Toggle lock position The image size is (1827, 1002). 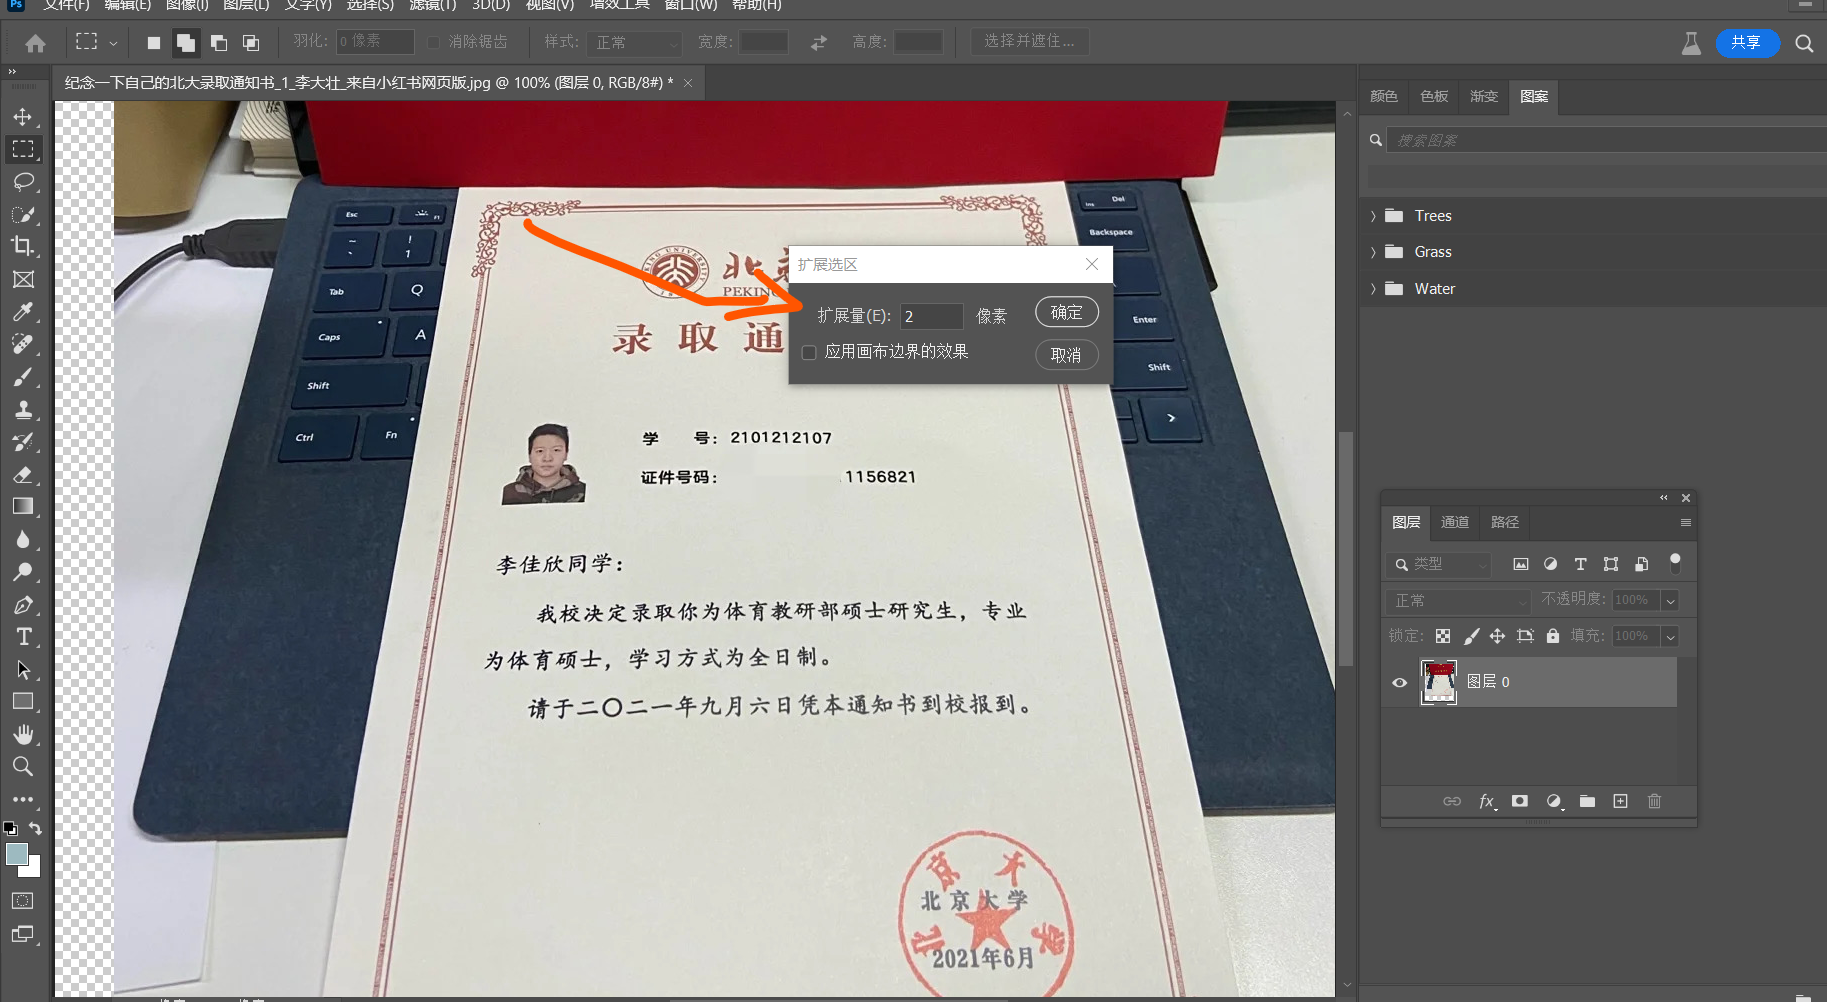tap(1497, 636)
